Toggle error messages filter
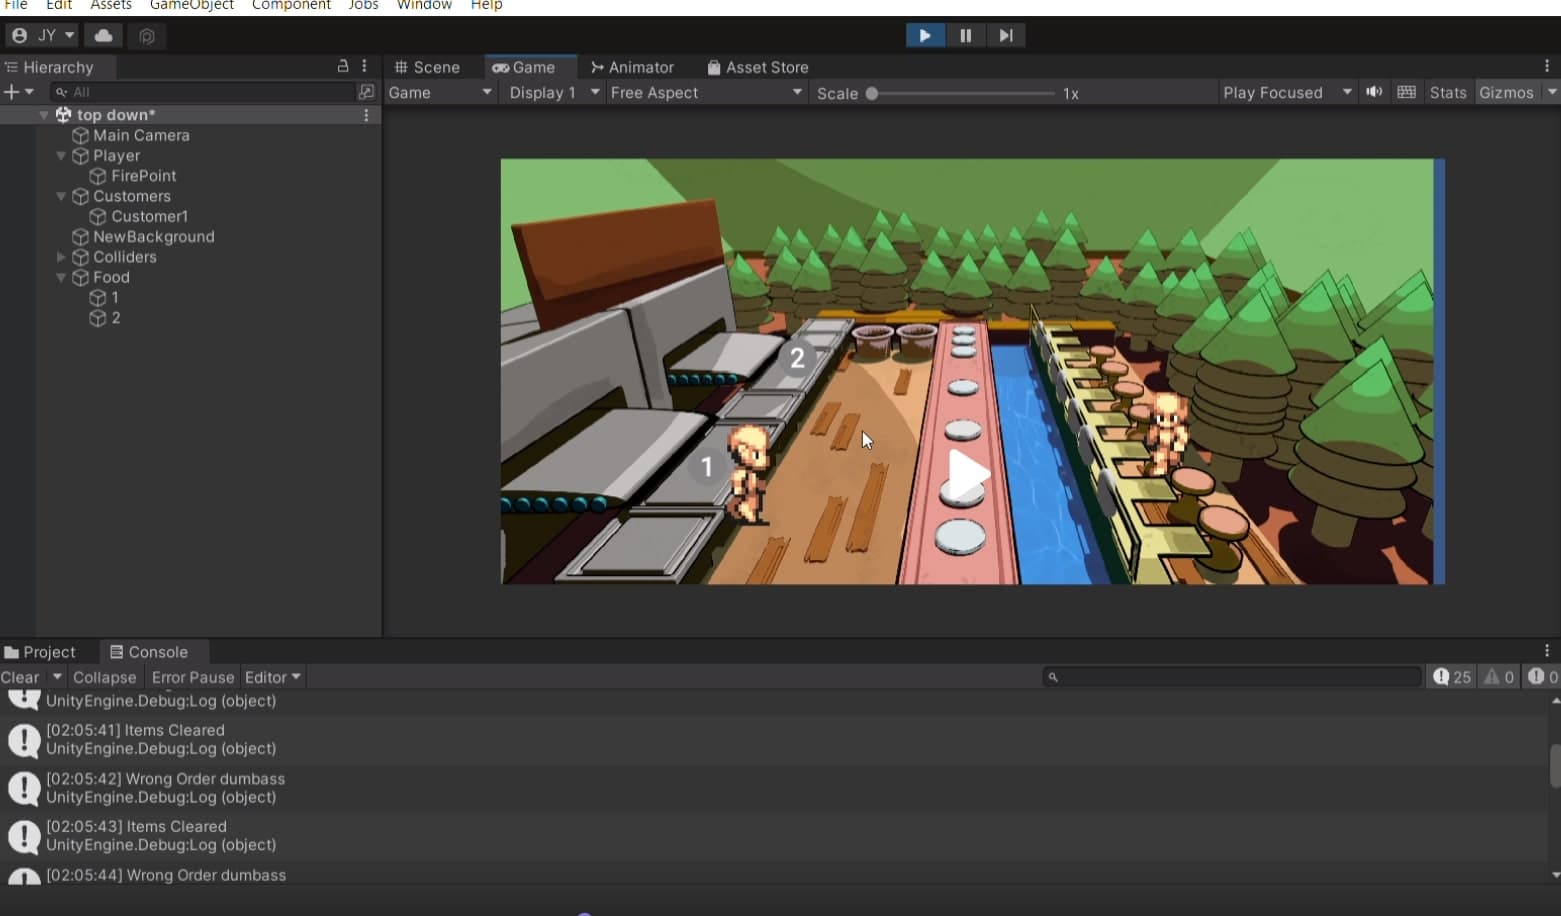 pyautogui.click(x=1543, y=677)
